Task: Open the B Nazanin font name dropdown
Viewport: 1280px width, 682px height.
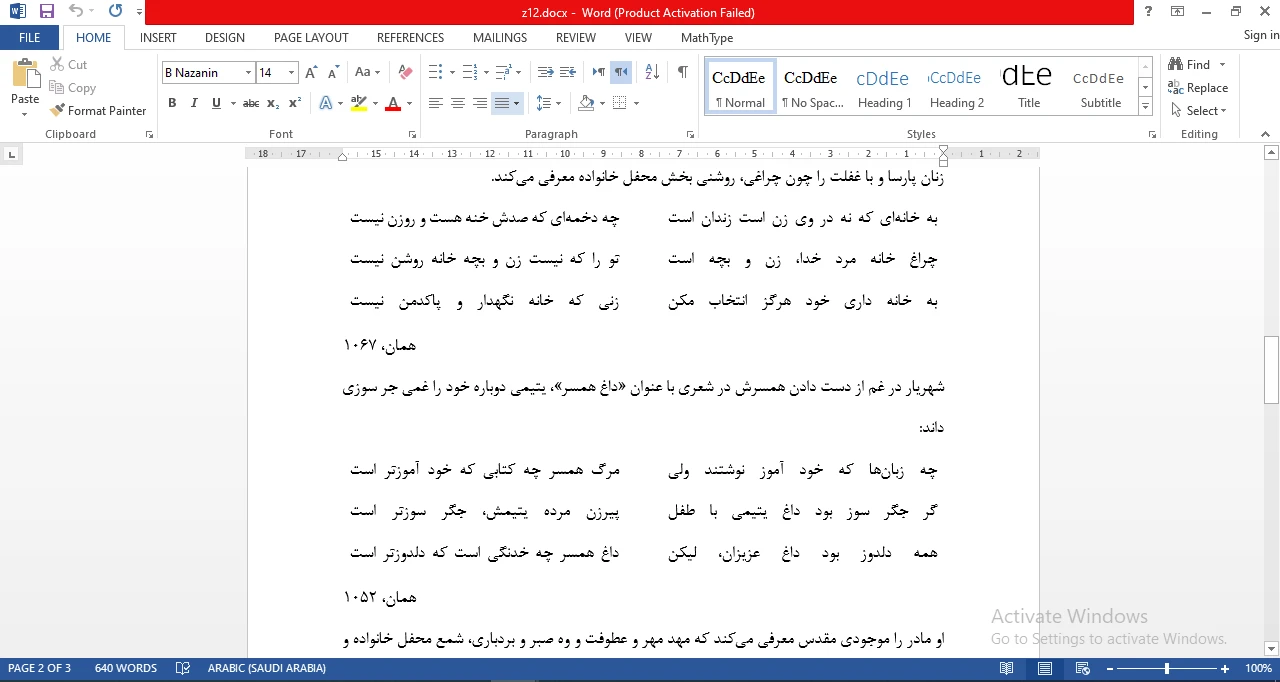Action: point(248,72)
